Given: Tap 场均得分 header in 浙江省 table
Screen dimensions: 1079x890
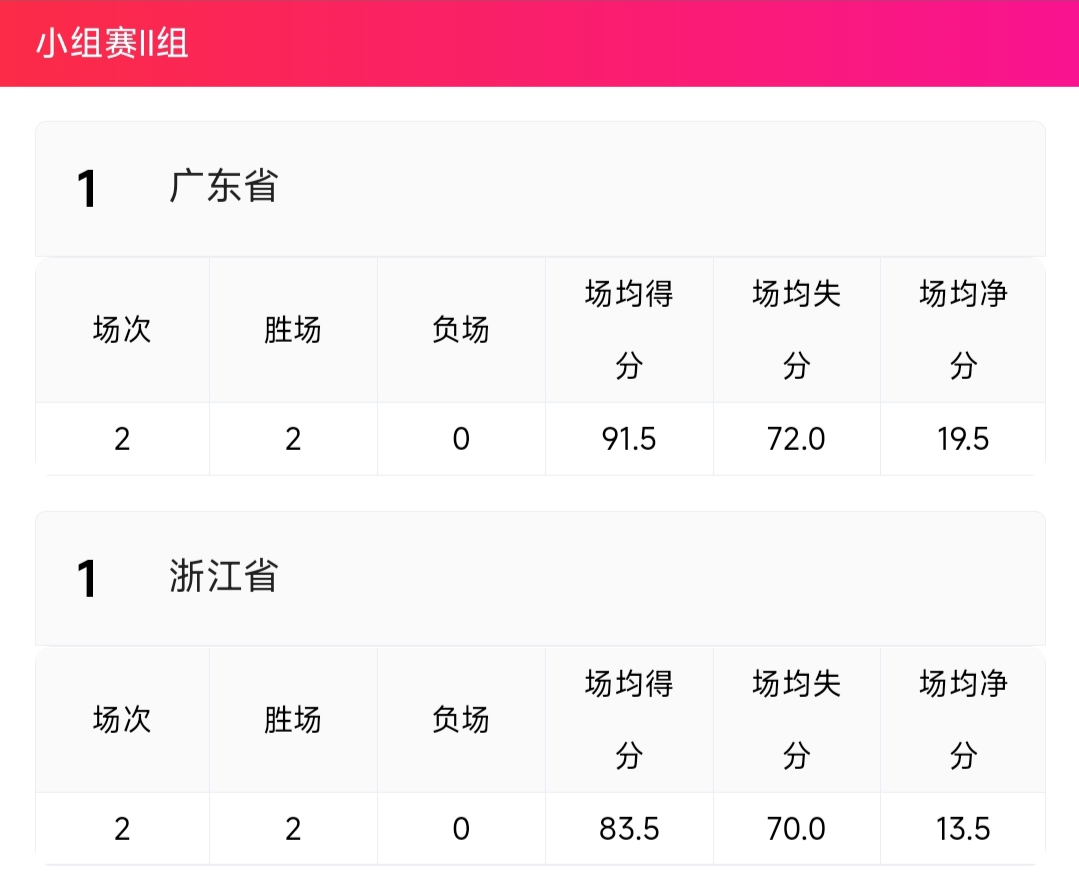Looking at the screenshot, I should (x=629, y=720).
